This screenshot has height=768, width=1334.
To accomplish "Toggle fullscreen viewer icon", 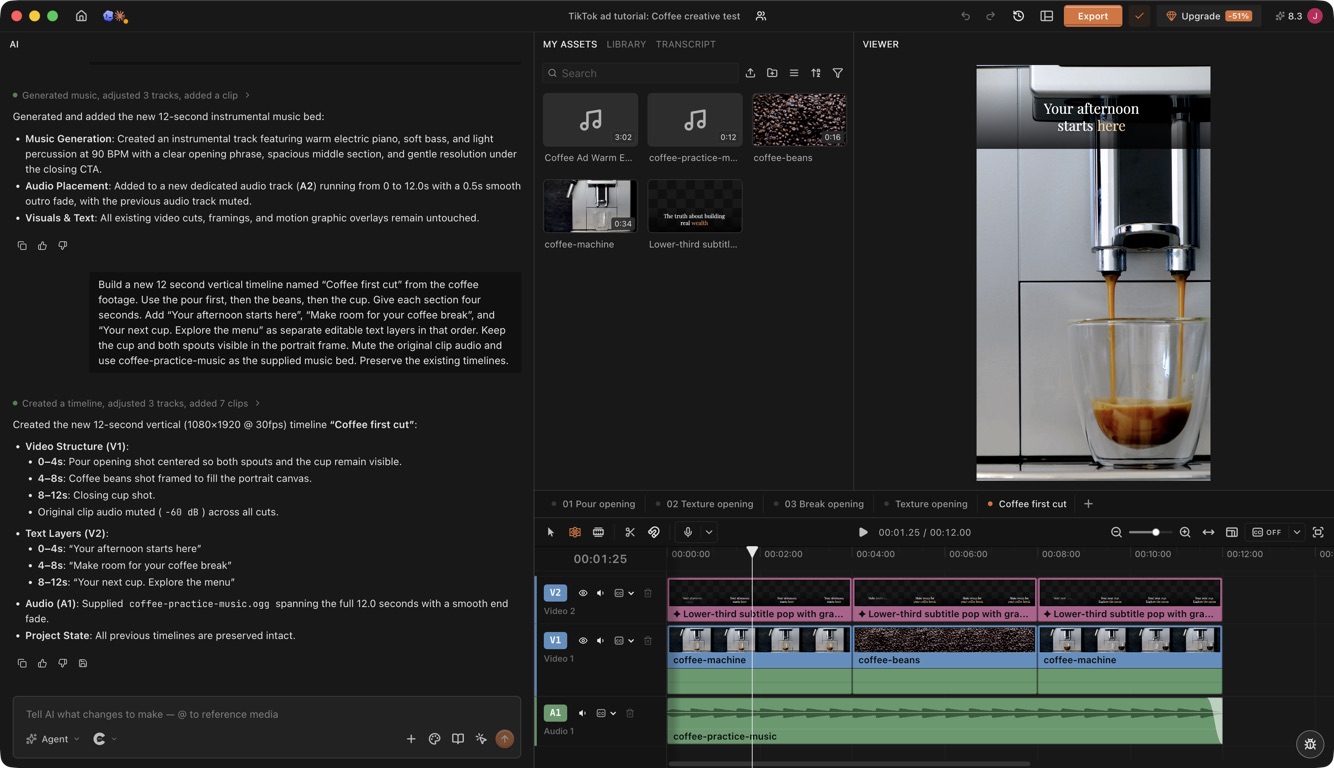I will 1318,532.
